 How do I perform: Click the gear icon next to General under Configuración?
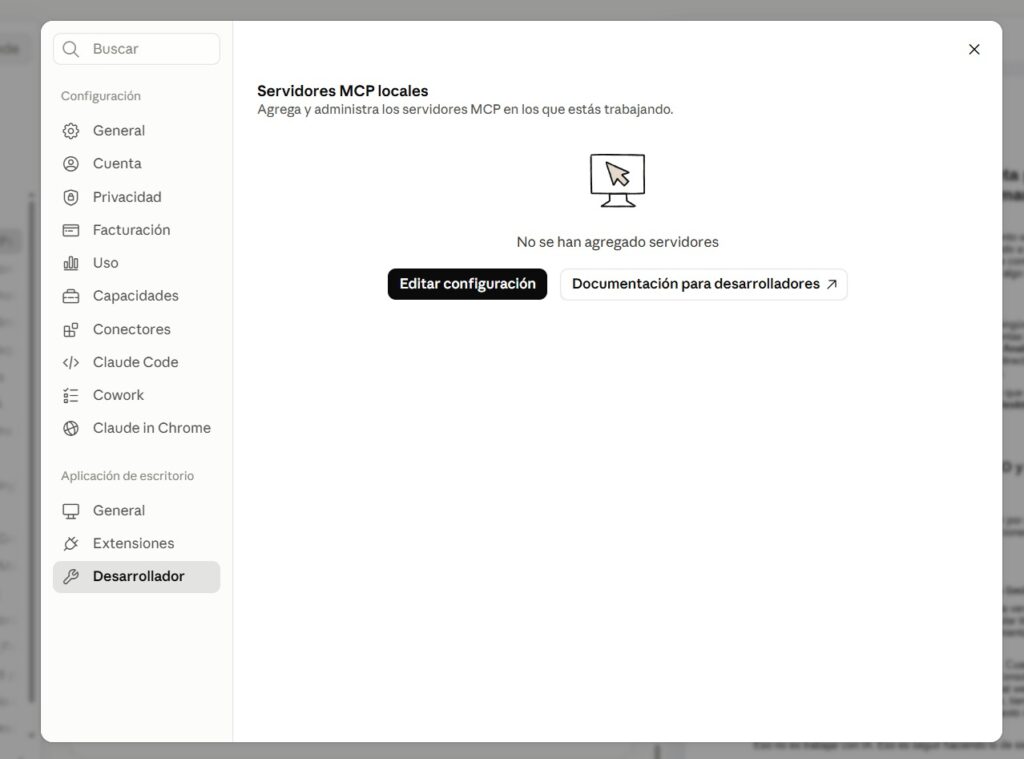71,131
